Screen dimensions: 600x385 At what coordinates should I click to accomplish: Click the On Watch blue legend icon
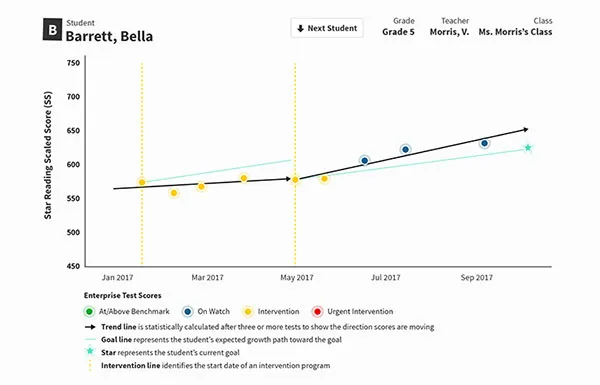click(188, 312)
